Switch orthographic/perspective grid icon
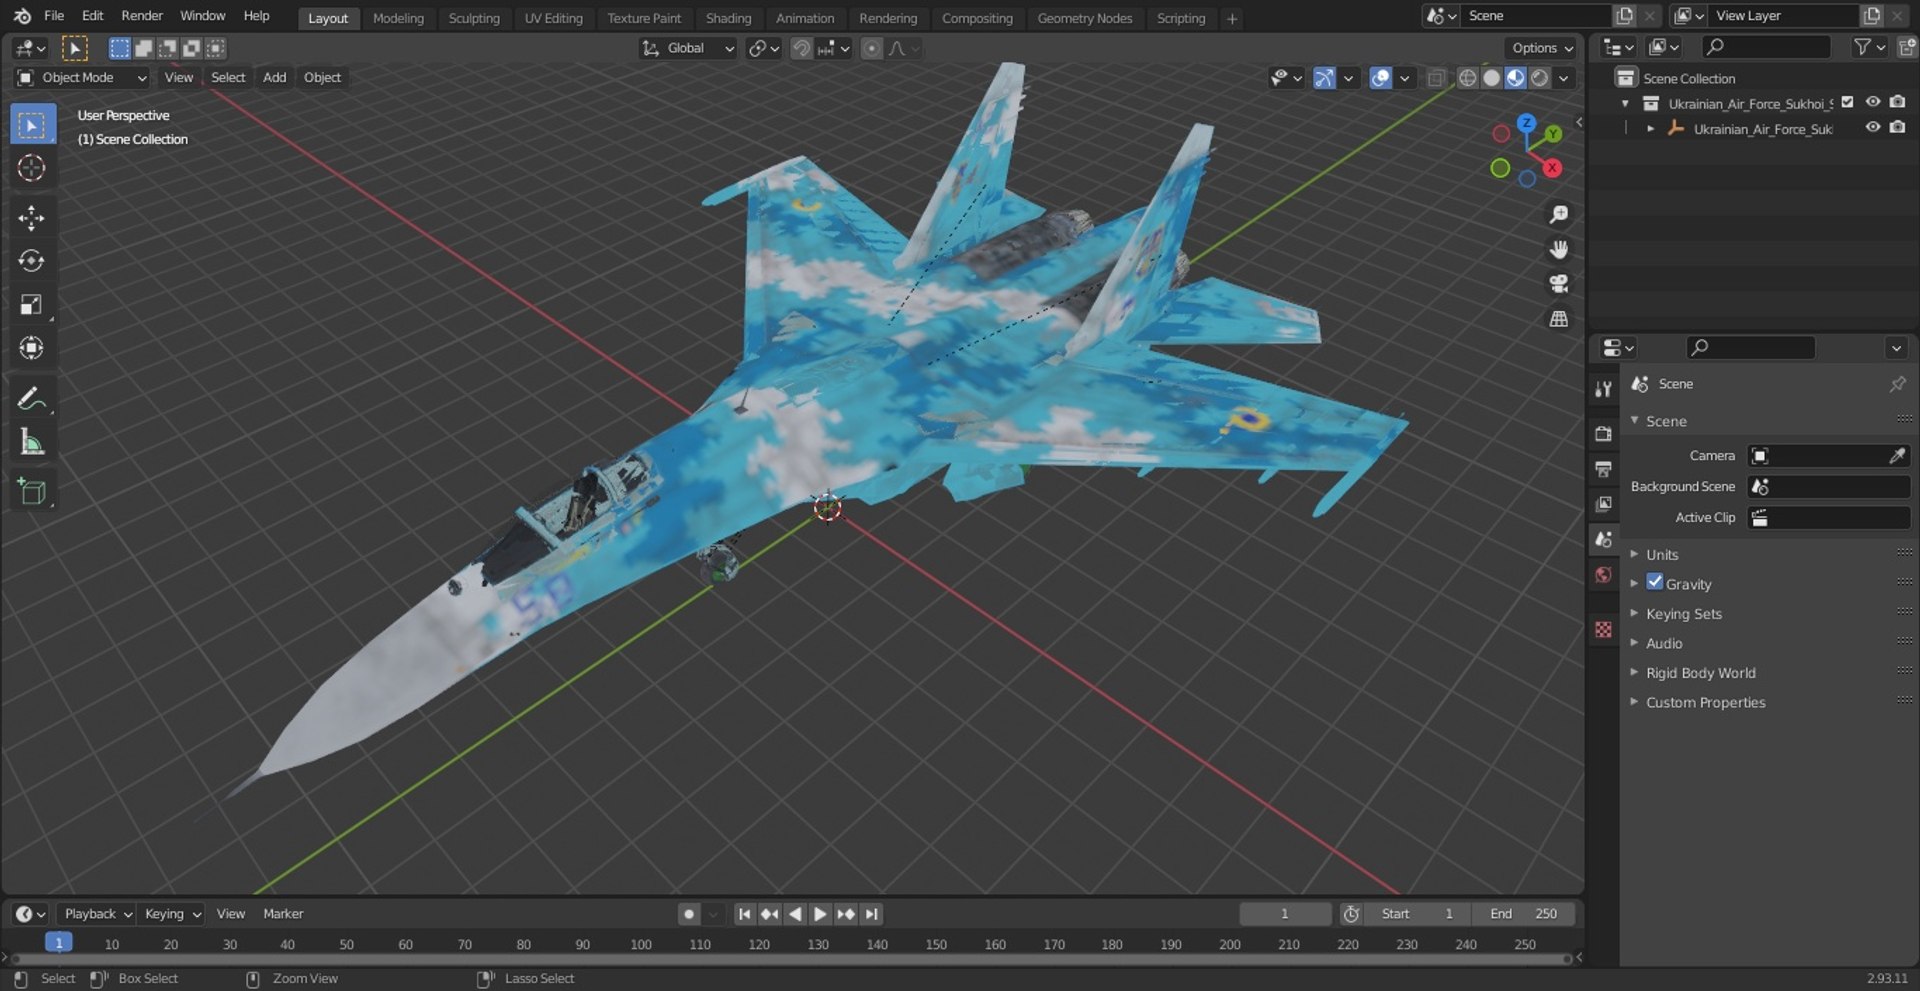 tap(1558, 319)
